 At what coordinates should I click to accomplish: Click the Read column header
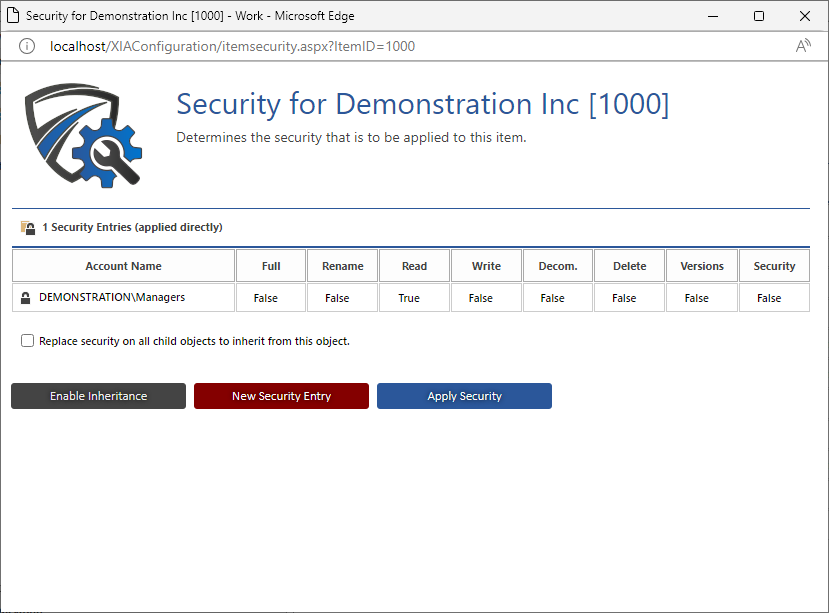pyautogui.click(x=414, y=266)
